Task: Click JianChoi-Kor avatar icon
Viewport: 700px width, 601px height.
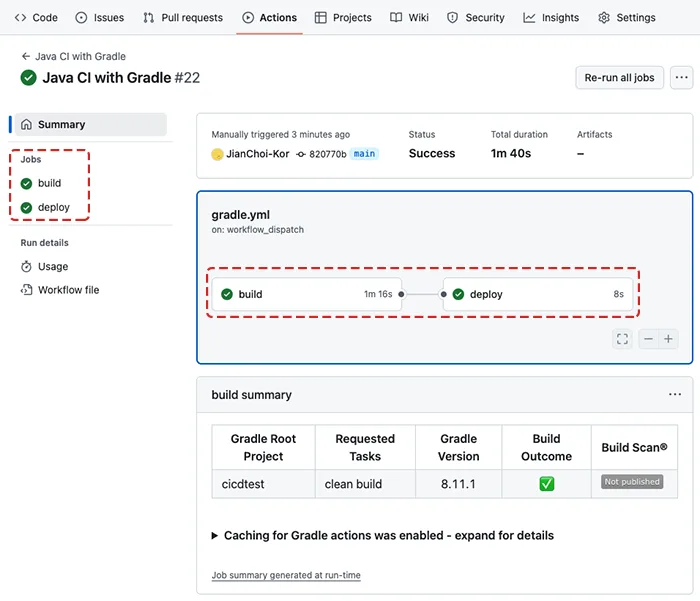Action: click(217, 154)
